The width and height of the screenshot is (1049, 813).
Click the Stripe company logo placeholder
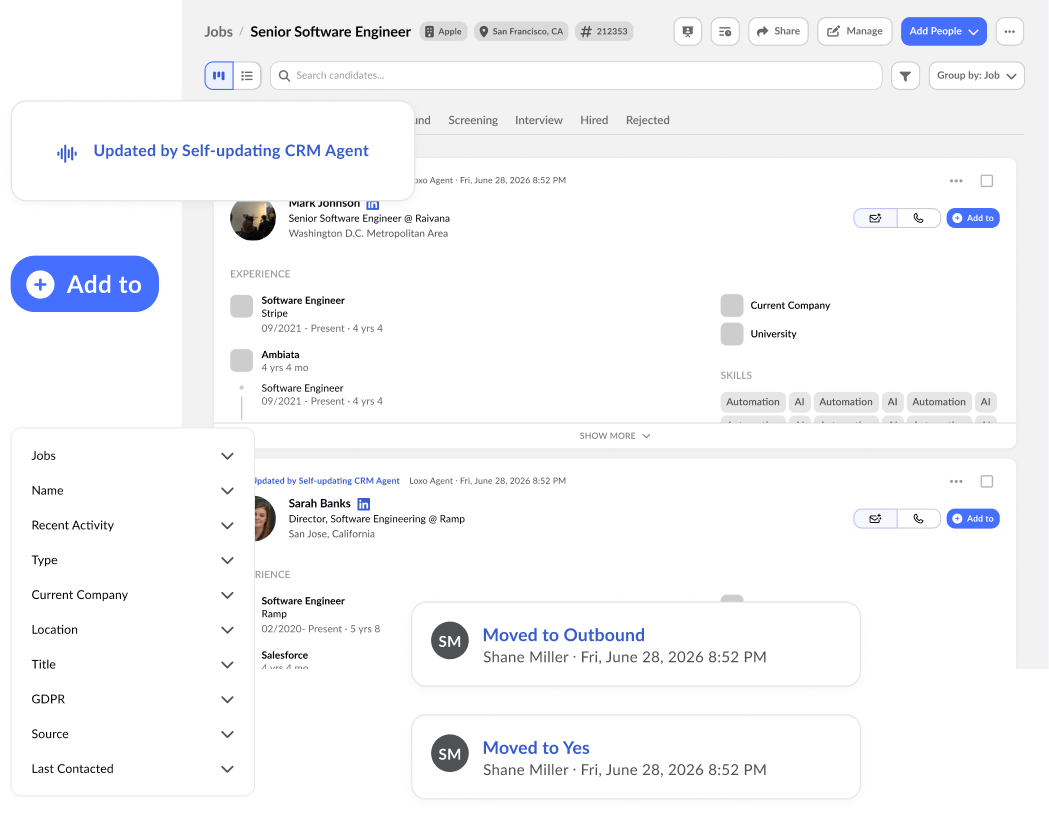(242, 306)
